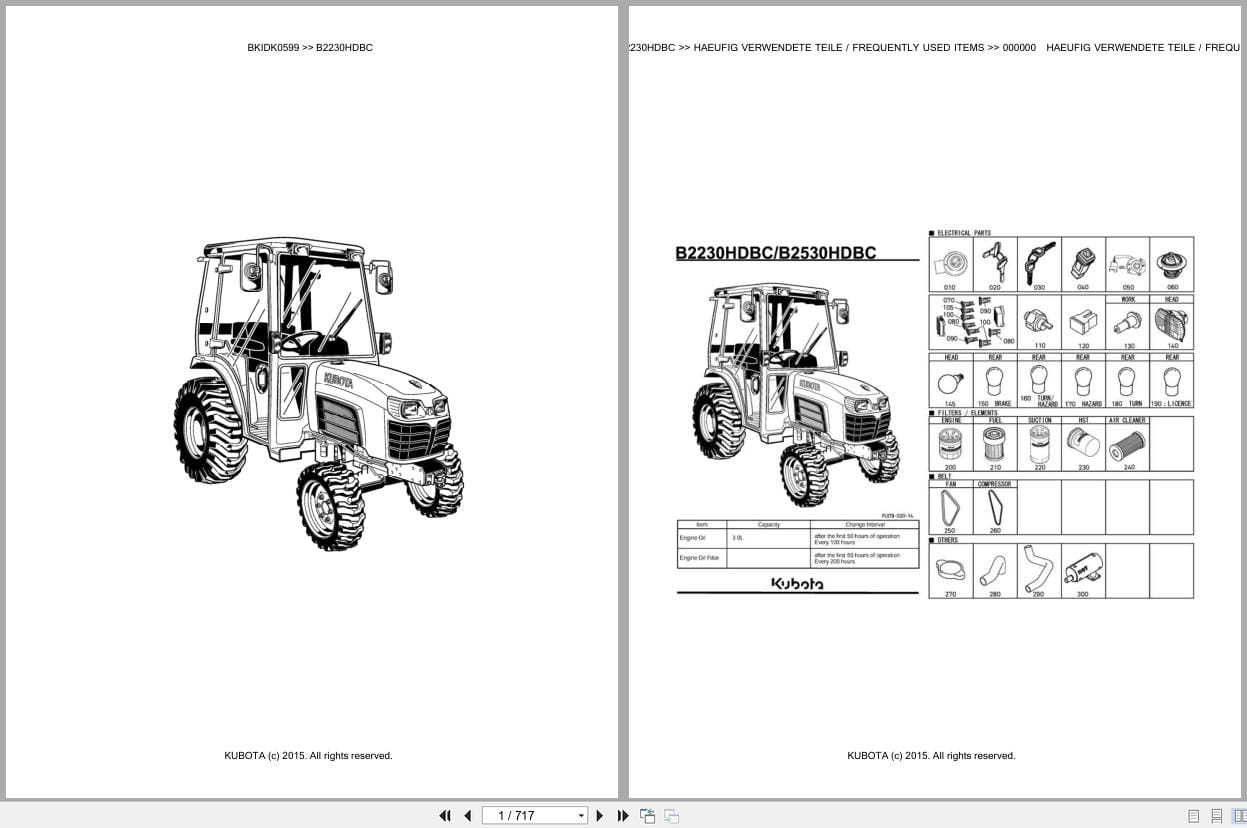This screenshot has height=828, width=1247.
Task: Click the HST filter part 230
Action: pyautogui.click(x=1083, y=444)
